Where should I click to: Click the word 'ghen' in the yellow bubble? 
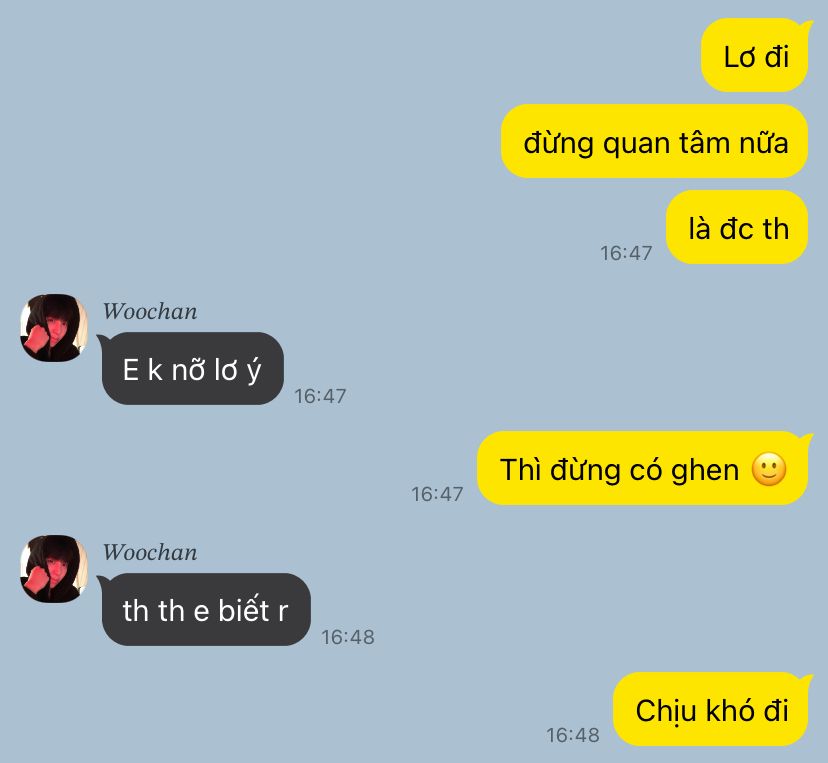coord(704,471)
